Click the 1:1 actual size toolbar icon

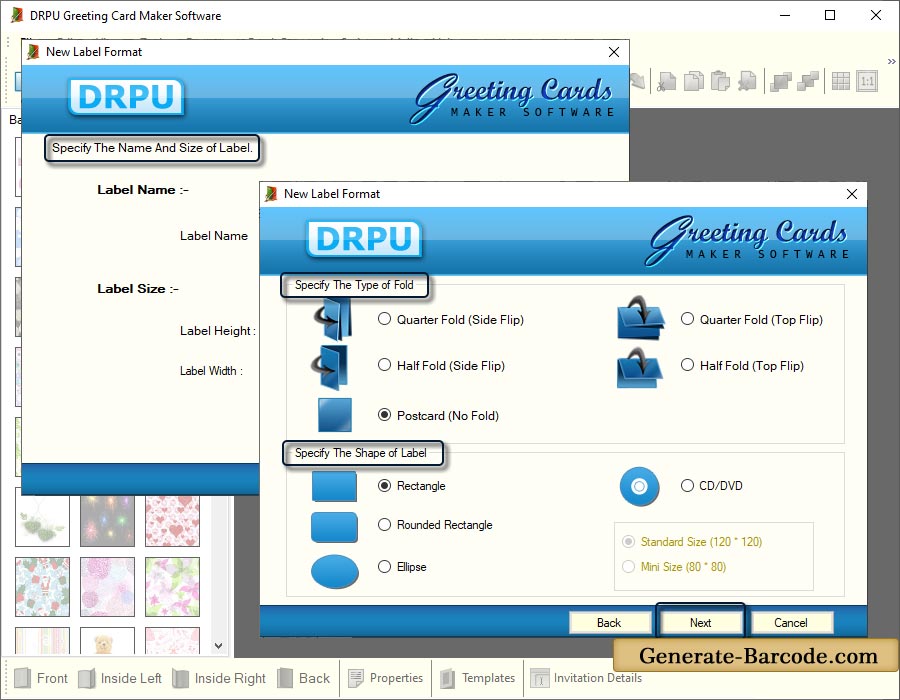coord(867,81)
